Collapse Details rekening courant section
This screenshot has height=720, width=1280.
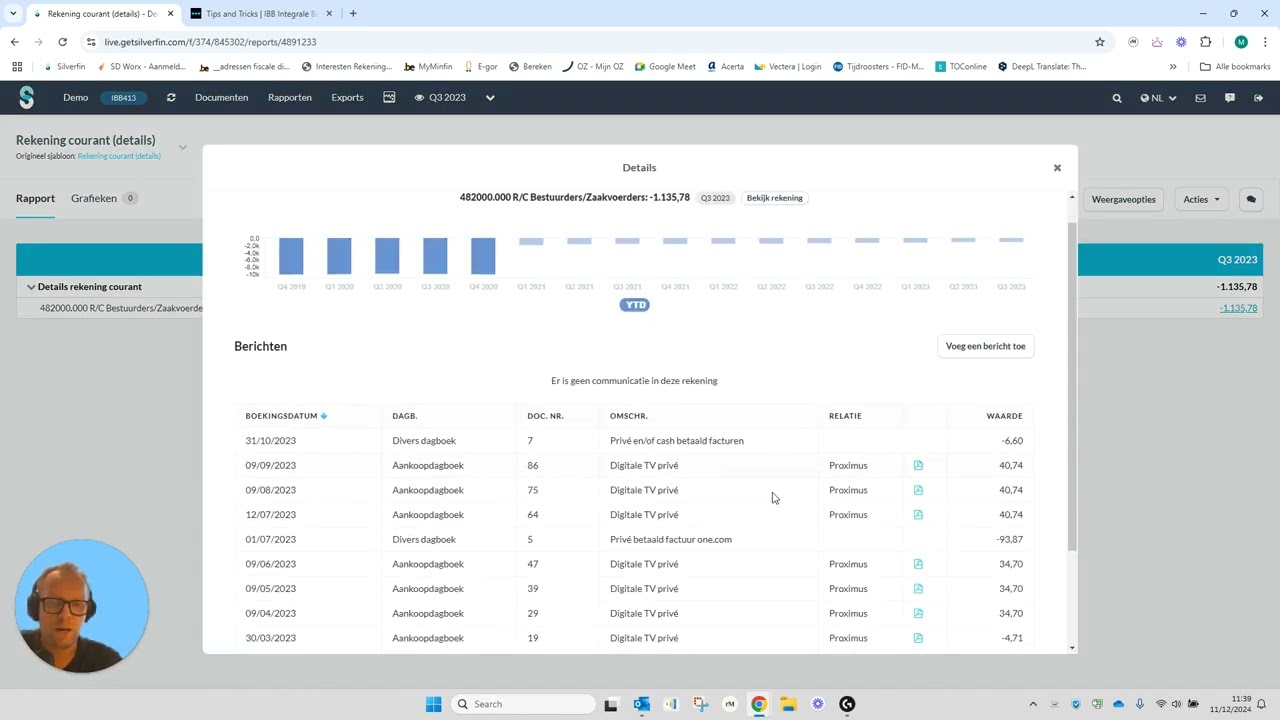pos(31,287)
